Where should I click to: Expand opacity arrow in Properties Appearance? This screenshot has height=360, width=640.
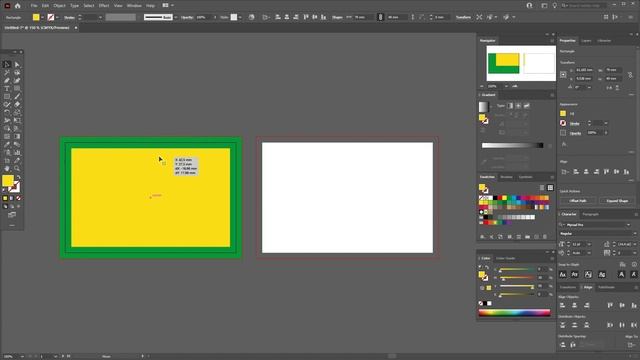606,133
